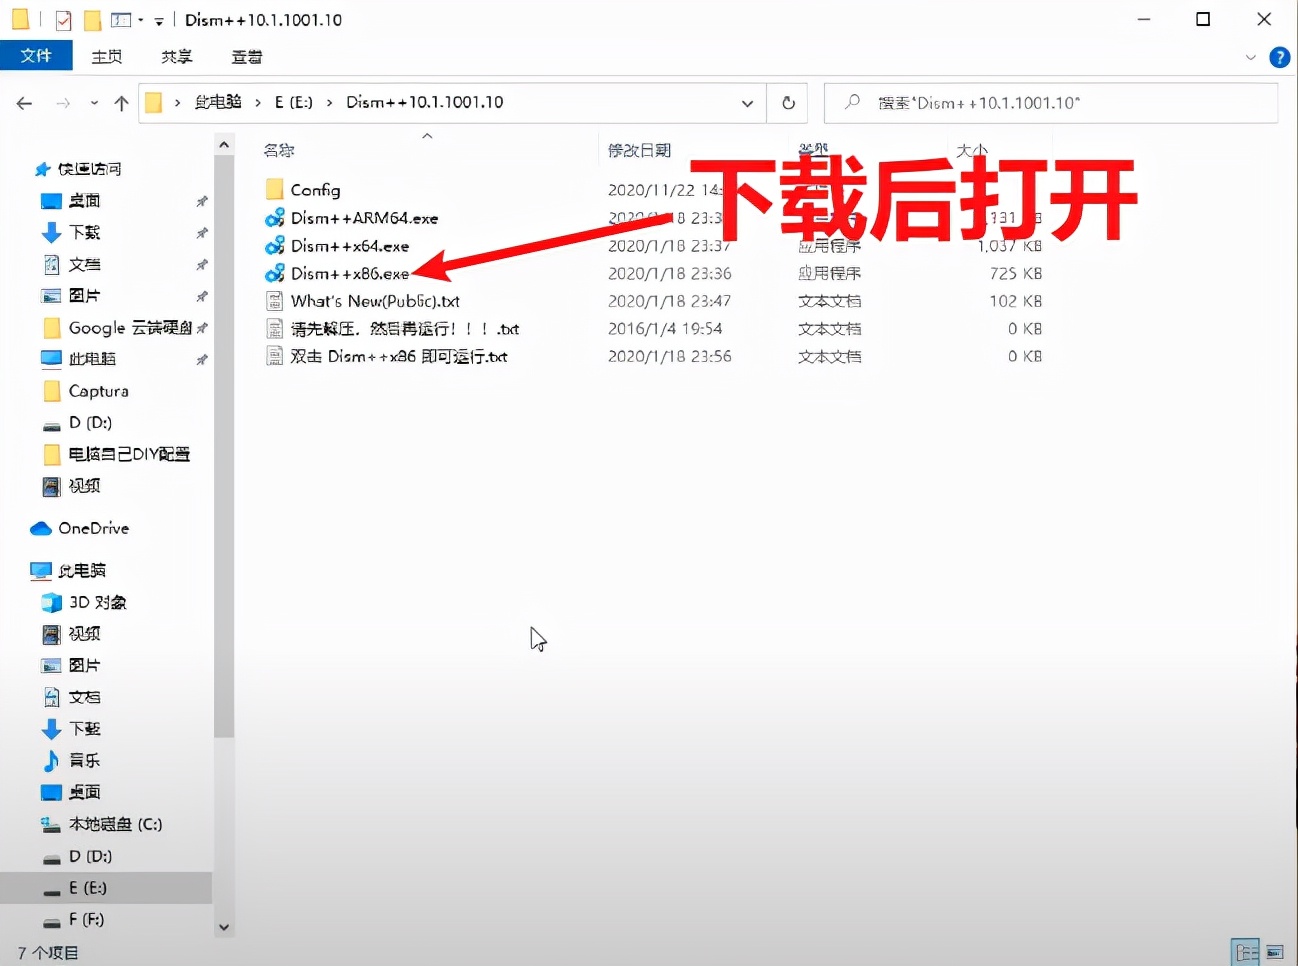
Task: Switch to large icons view in status bar
Action: [x=1276, y=952]
